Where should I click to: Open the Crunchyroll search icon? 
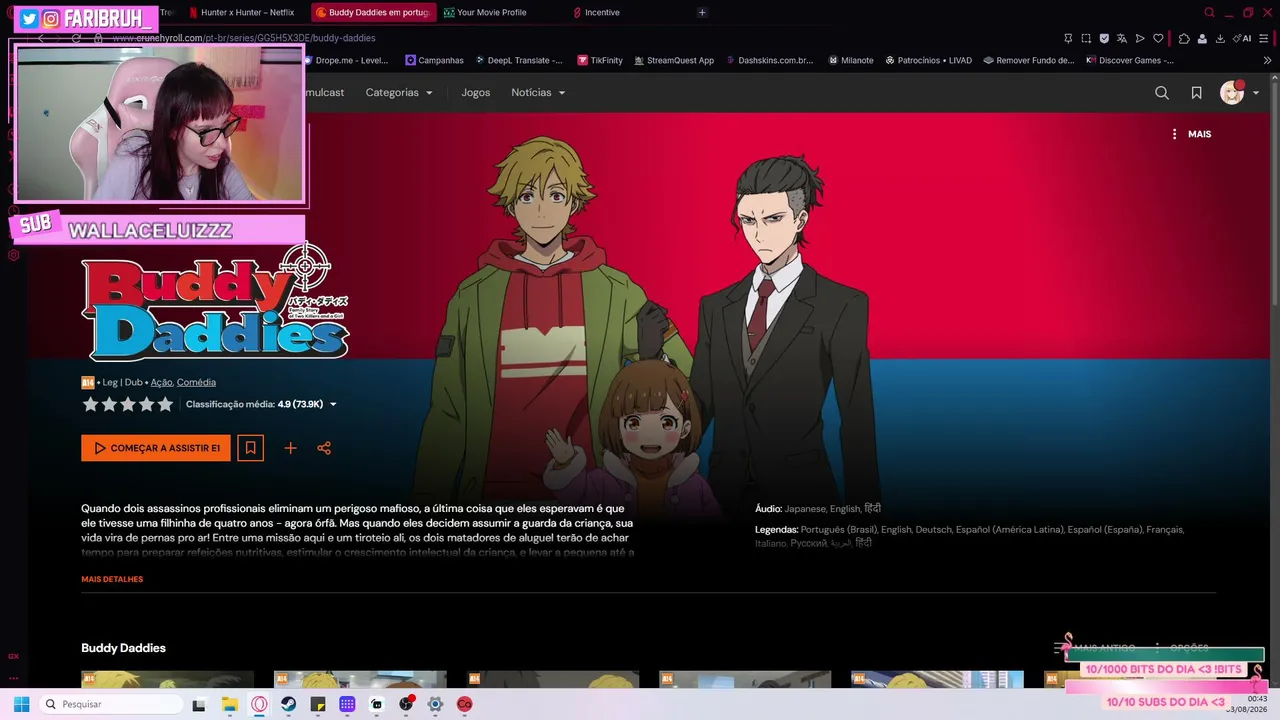point(1162,93)
